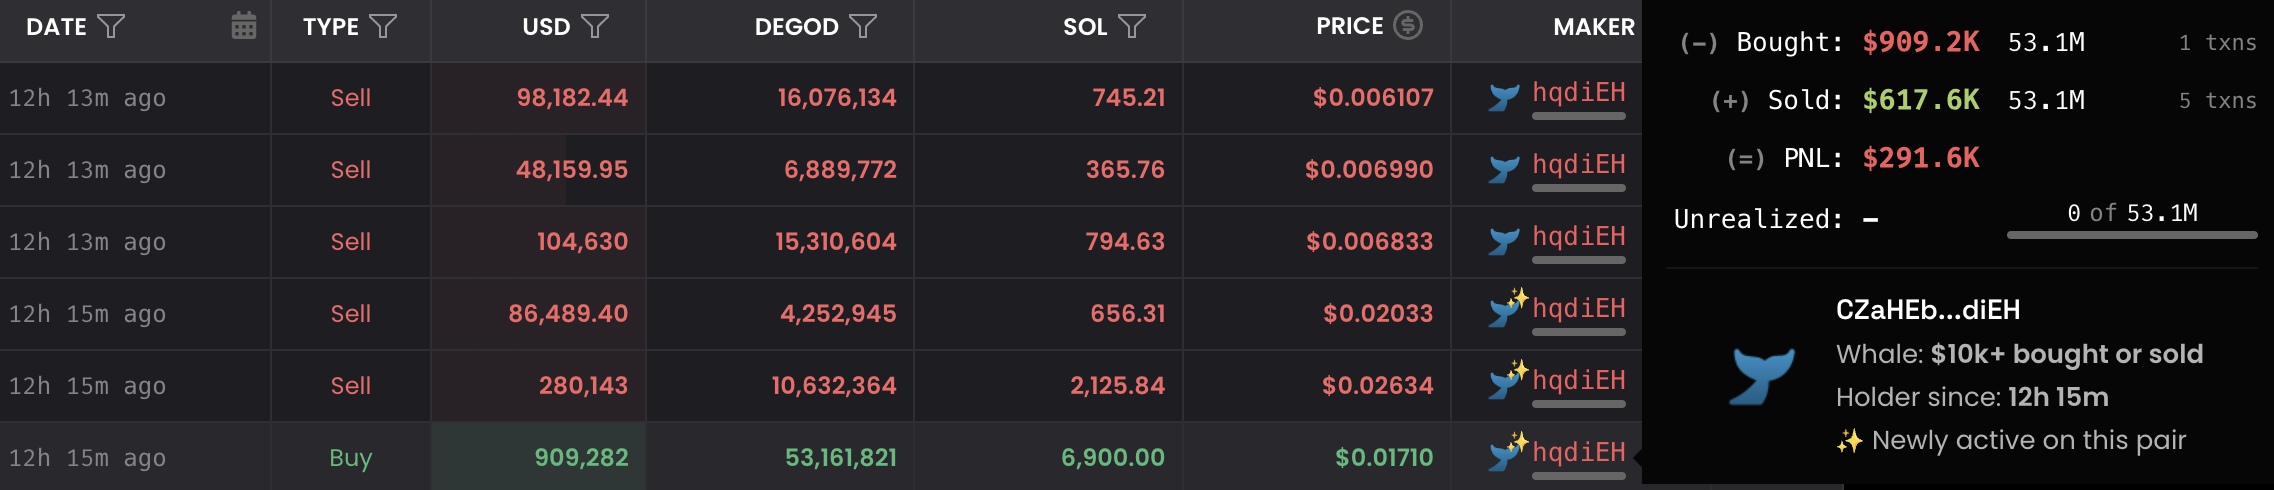Click the CZaHEb...diEH wallet address
Image resolution: width=2274 pixels, height=490 pixels.
click(1928, 310)
